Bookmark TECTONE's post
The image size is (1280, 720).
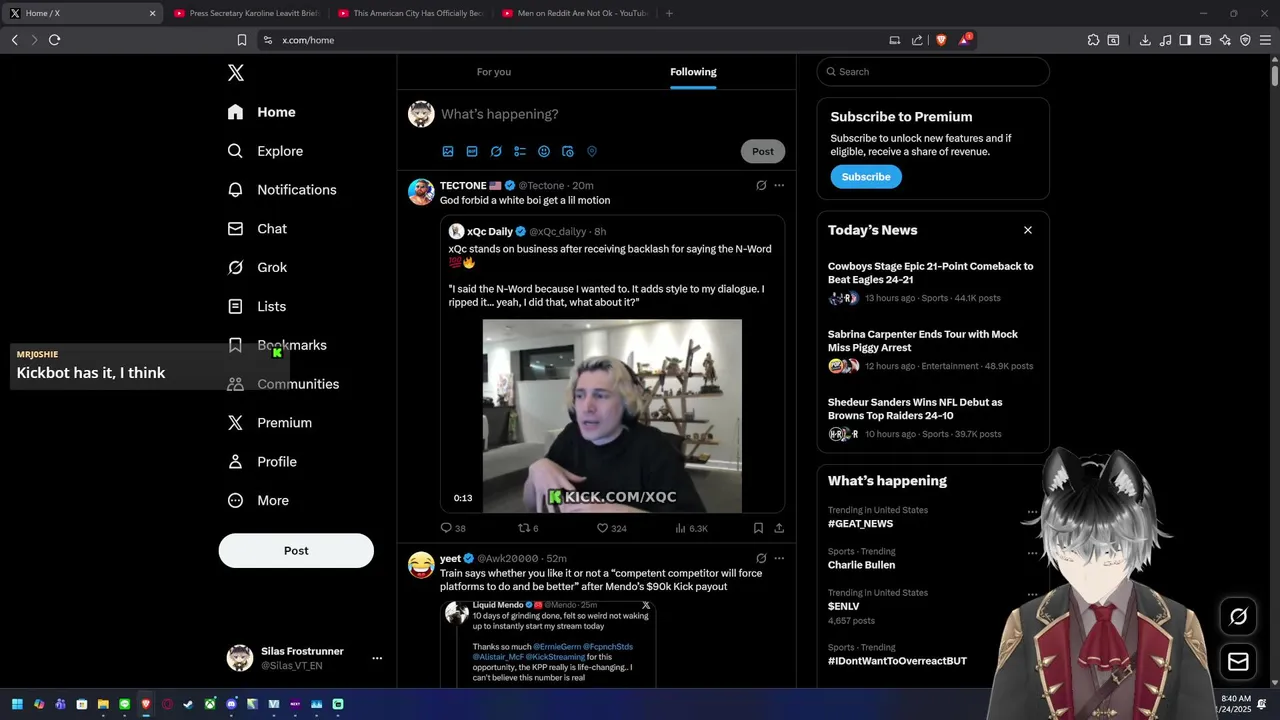(x=758, y=528)
